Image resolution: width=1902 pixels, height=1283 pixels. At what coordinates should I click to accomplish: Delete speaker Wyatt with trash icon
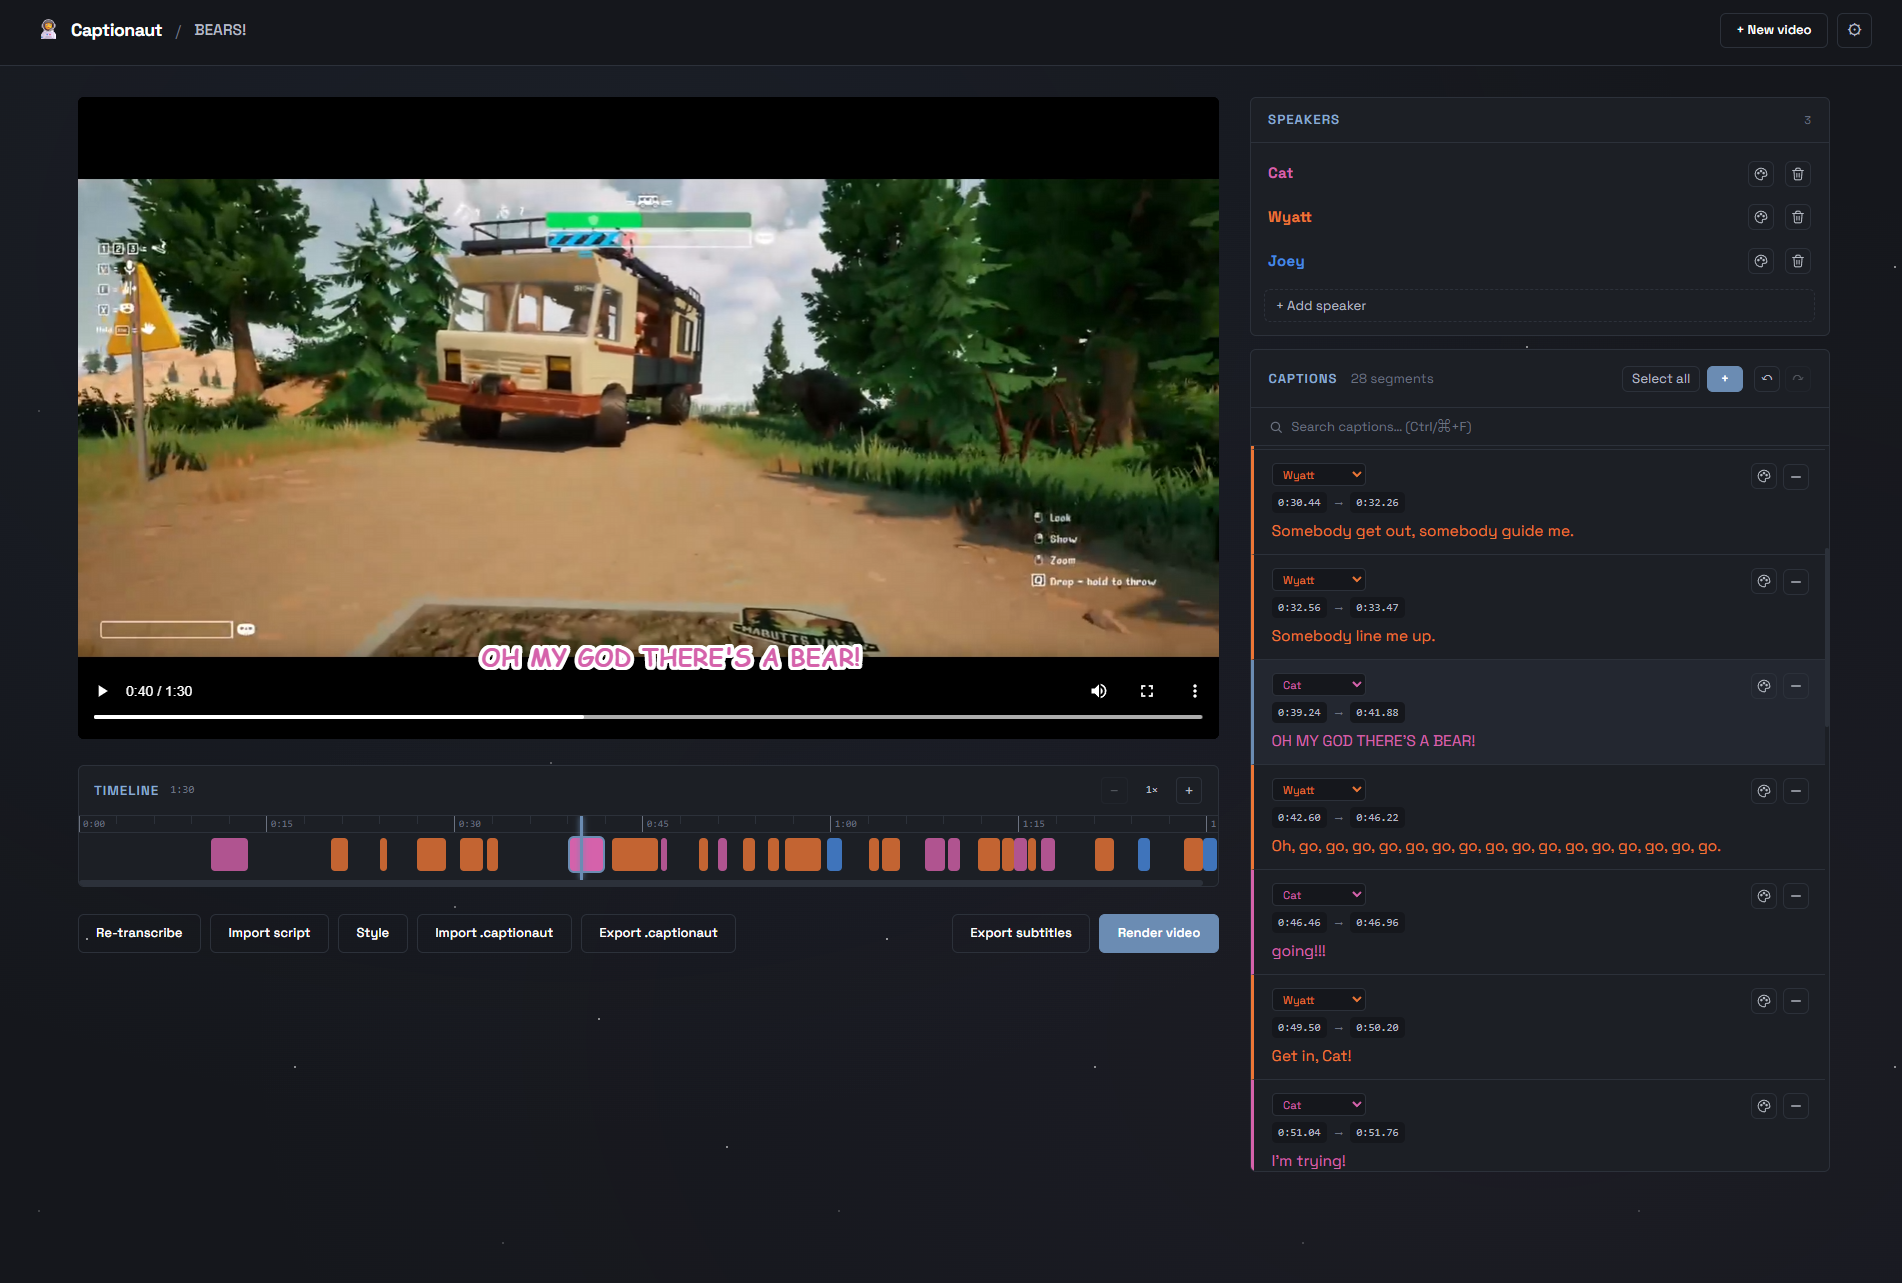point(1798,217)
